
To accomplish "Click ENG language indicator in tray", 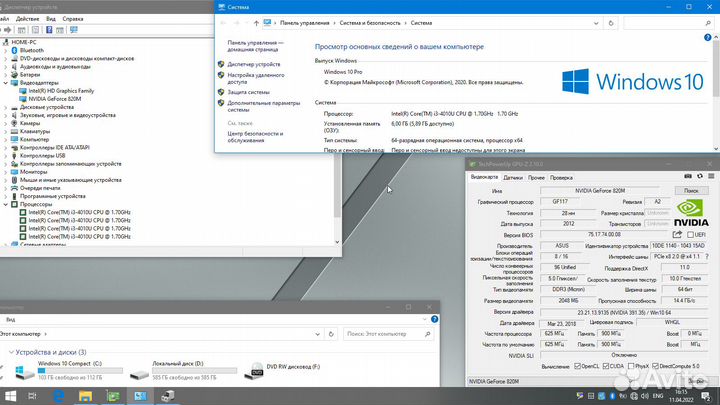I will click(658, 396).
